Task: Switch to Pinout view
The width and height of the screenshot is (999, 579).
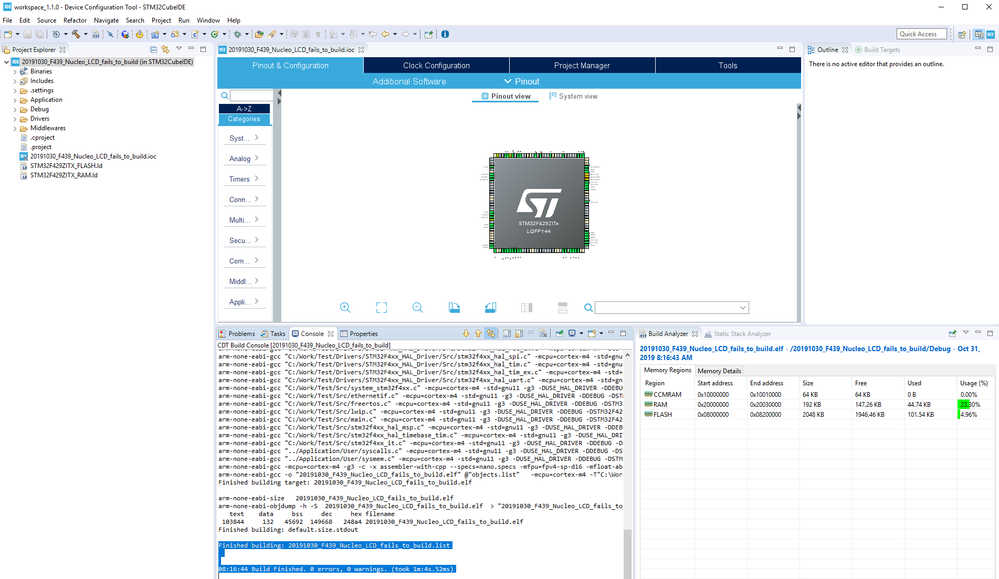Action: click(506, 96)
